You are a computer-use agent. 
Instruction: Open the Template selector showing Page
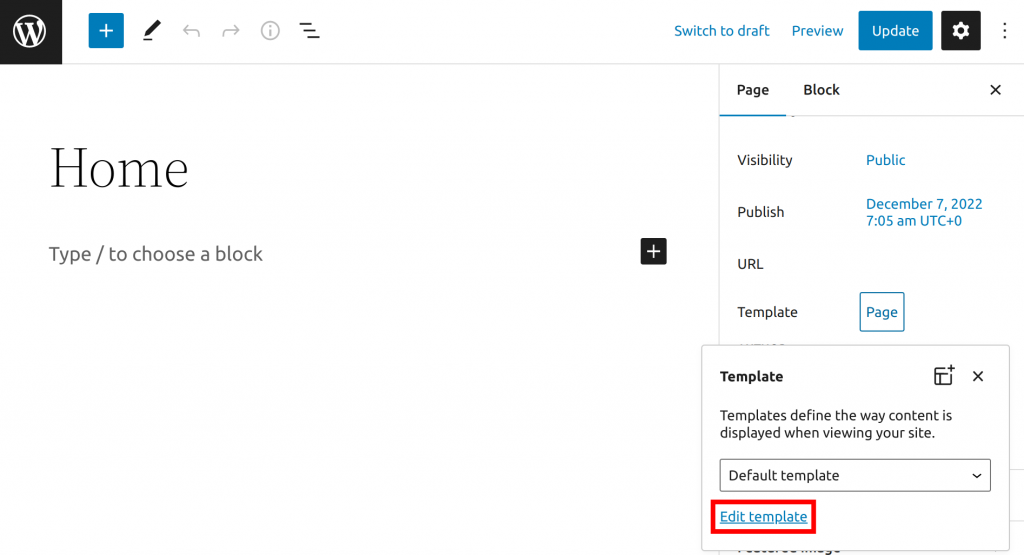[881, 312]
